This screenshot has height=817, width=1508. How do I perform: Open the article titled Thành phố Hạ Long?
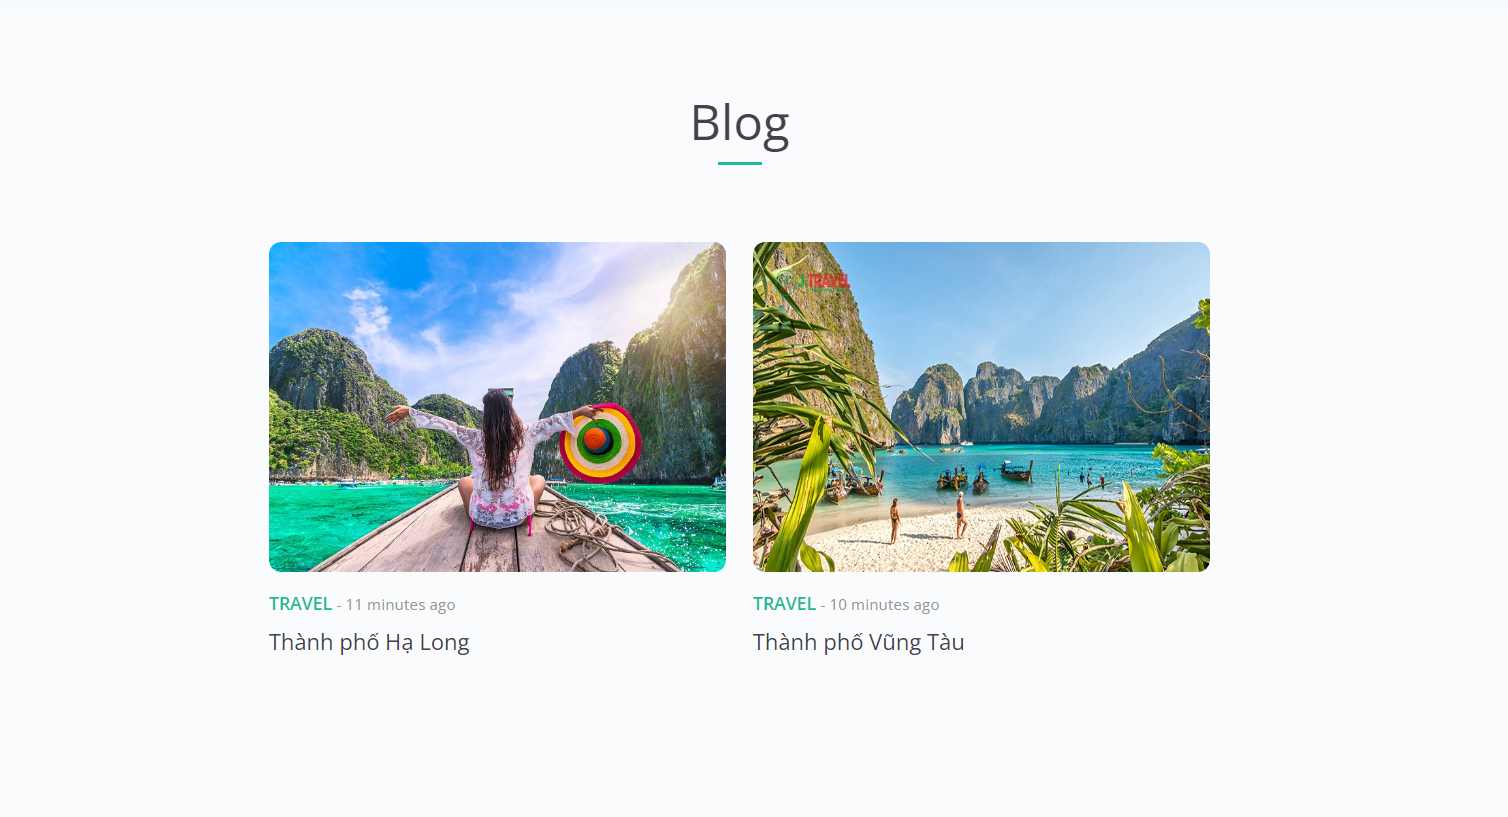369,642
